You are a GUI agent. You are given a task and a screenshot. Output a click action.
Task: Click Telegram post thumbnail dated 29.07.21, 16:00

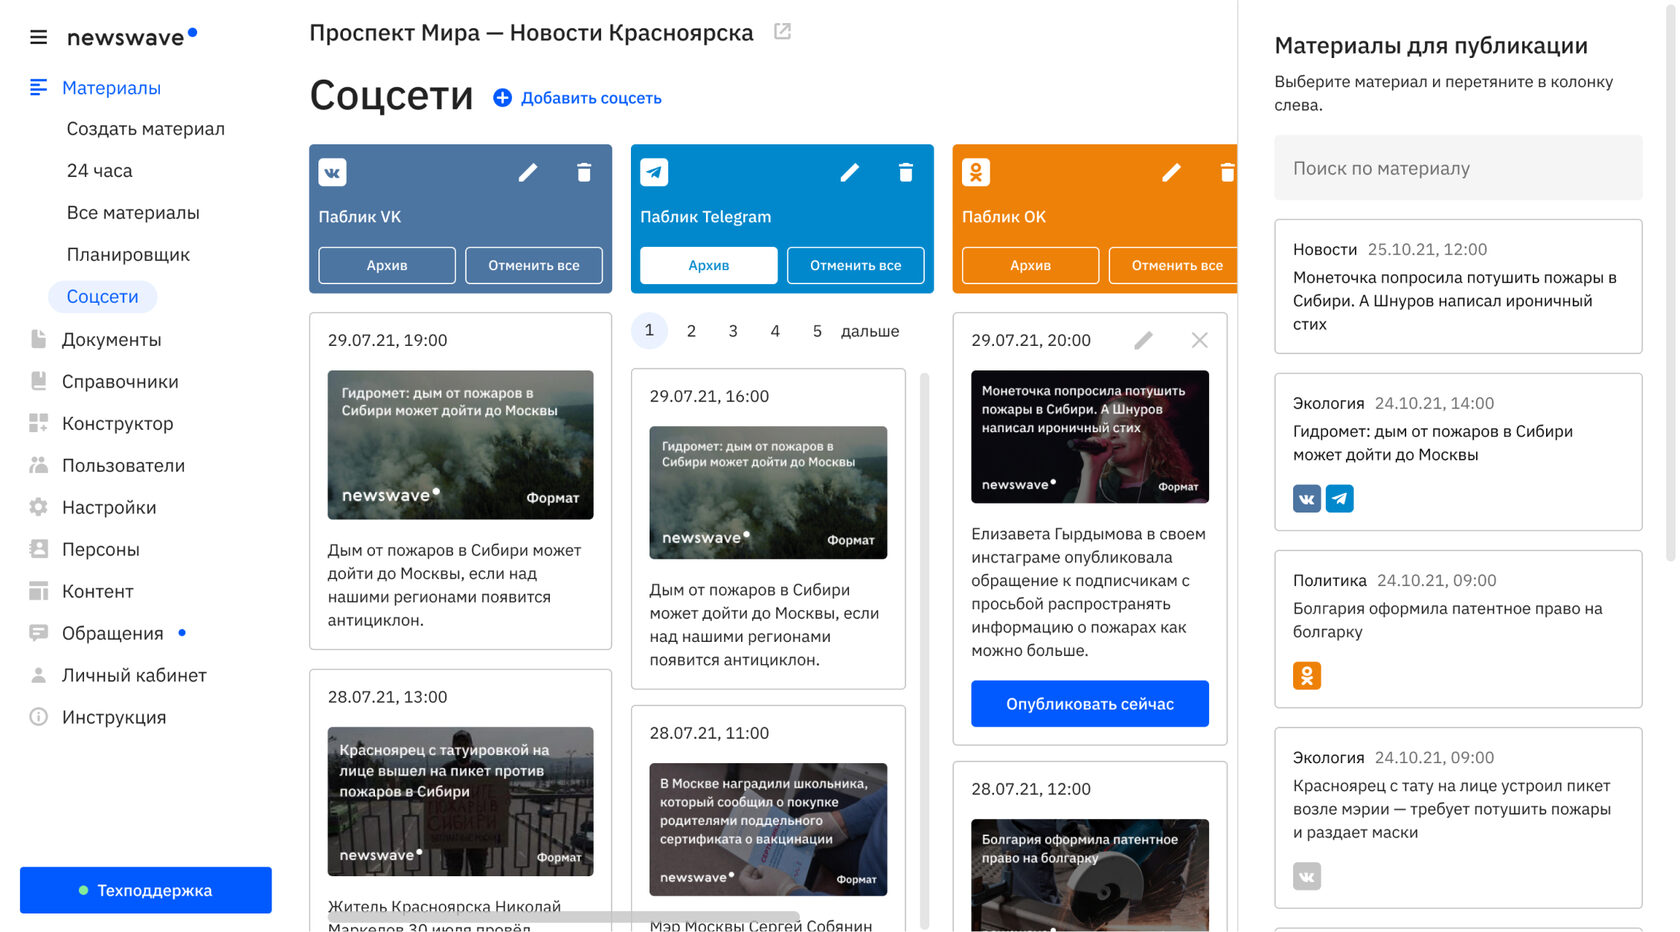[768, 492]
